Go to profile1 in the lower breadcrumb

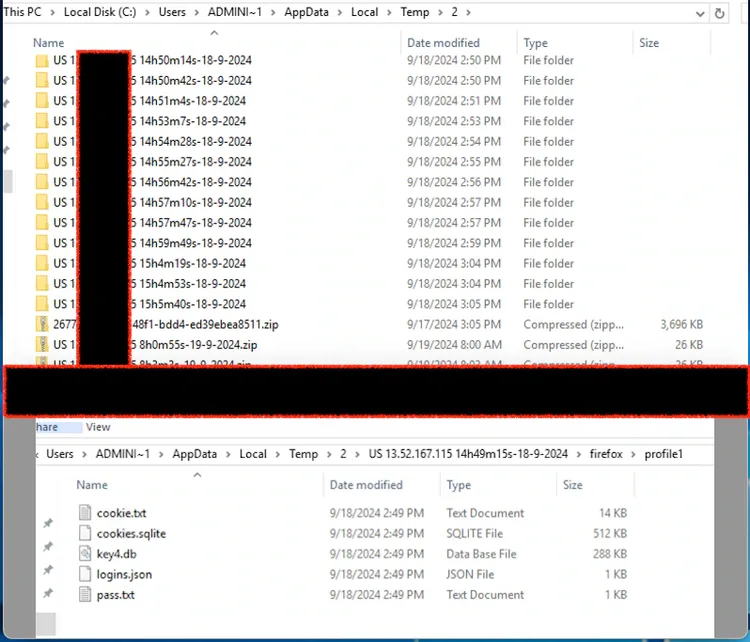663,454
